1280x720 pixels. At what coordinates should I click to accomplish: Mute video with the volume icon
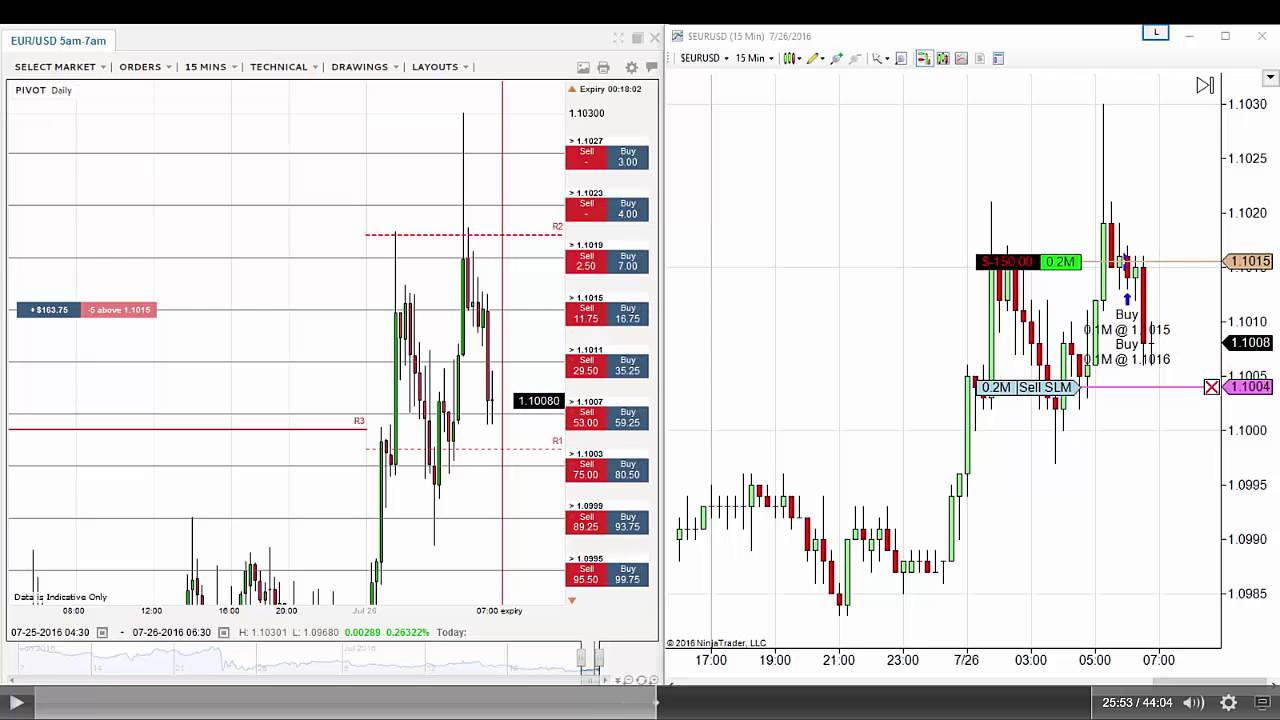click(x=1194, y=703)
